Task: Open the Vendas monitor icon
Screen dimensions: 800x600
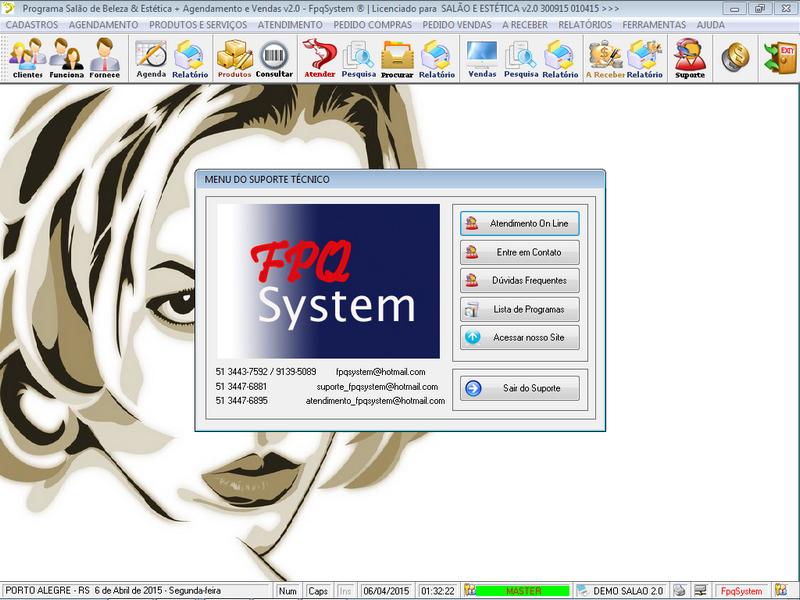Action: point(482,58)
